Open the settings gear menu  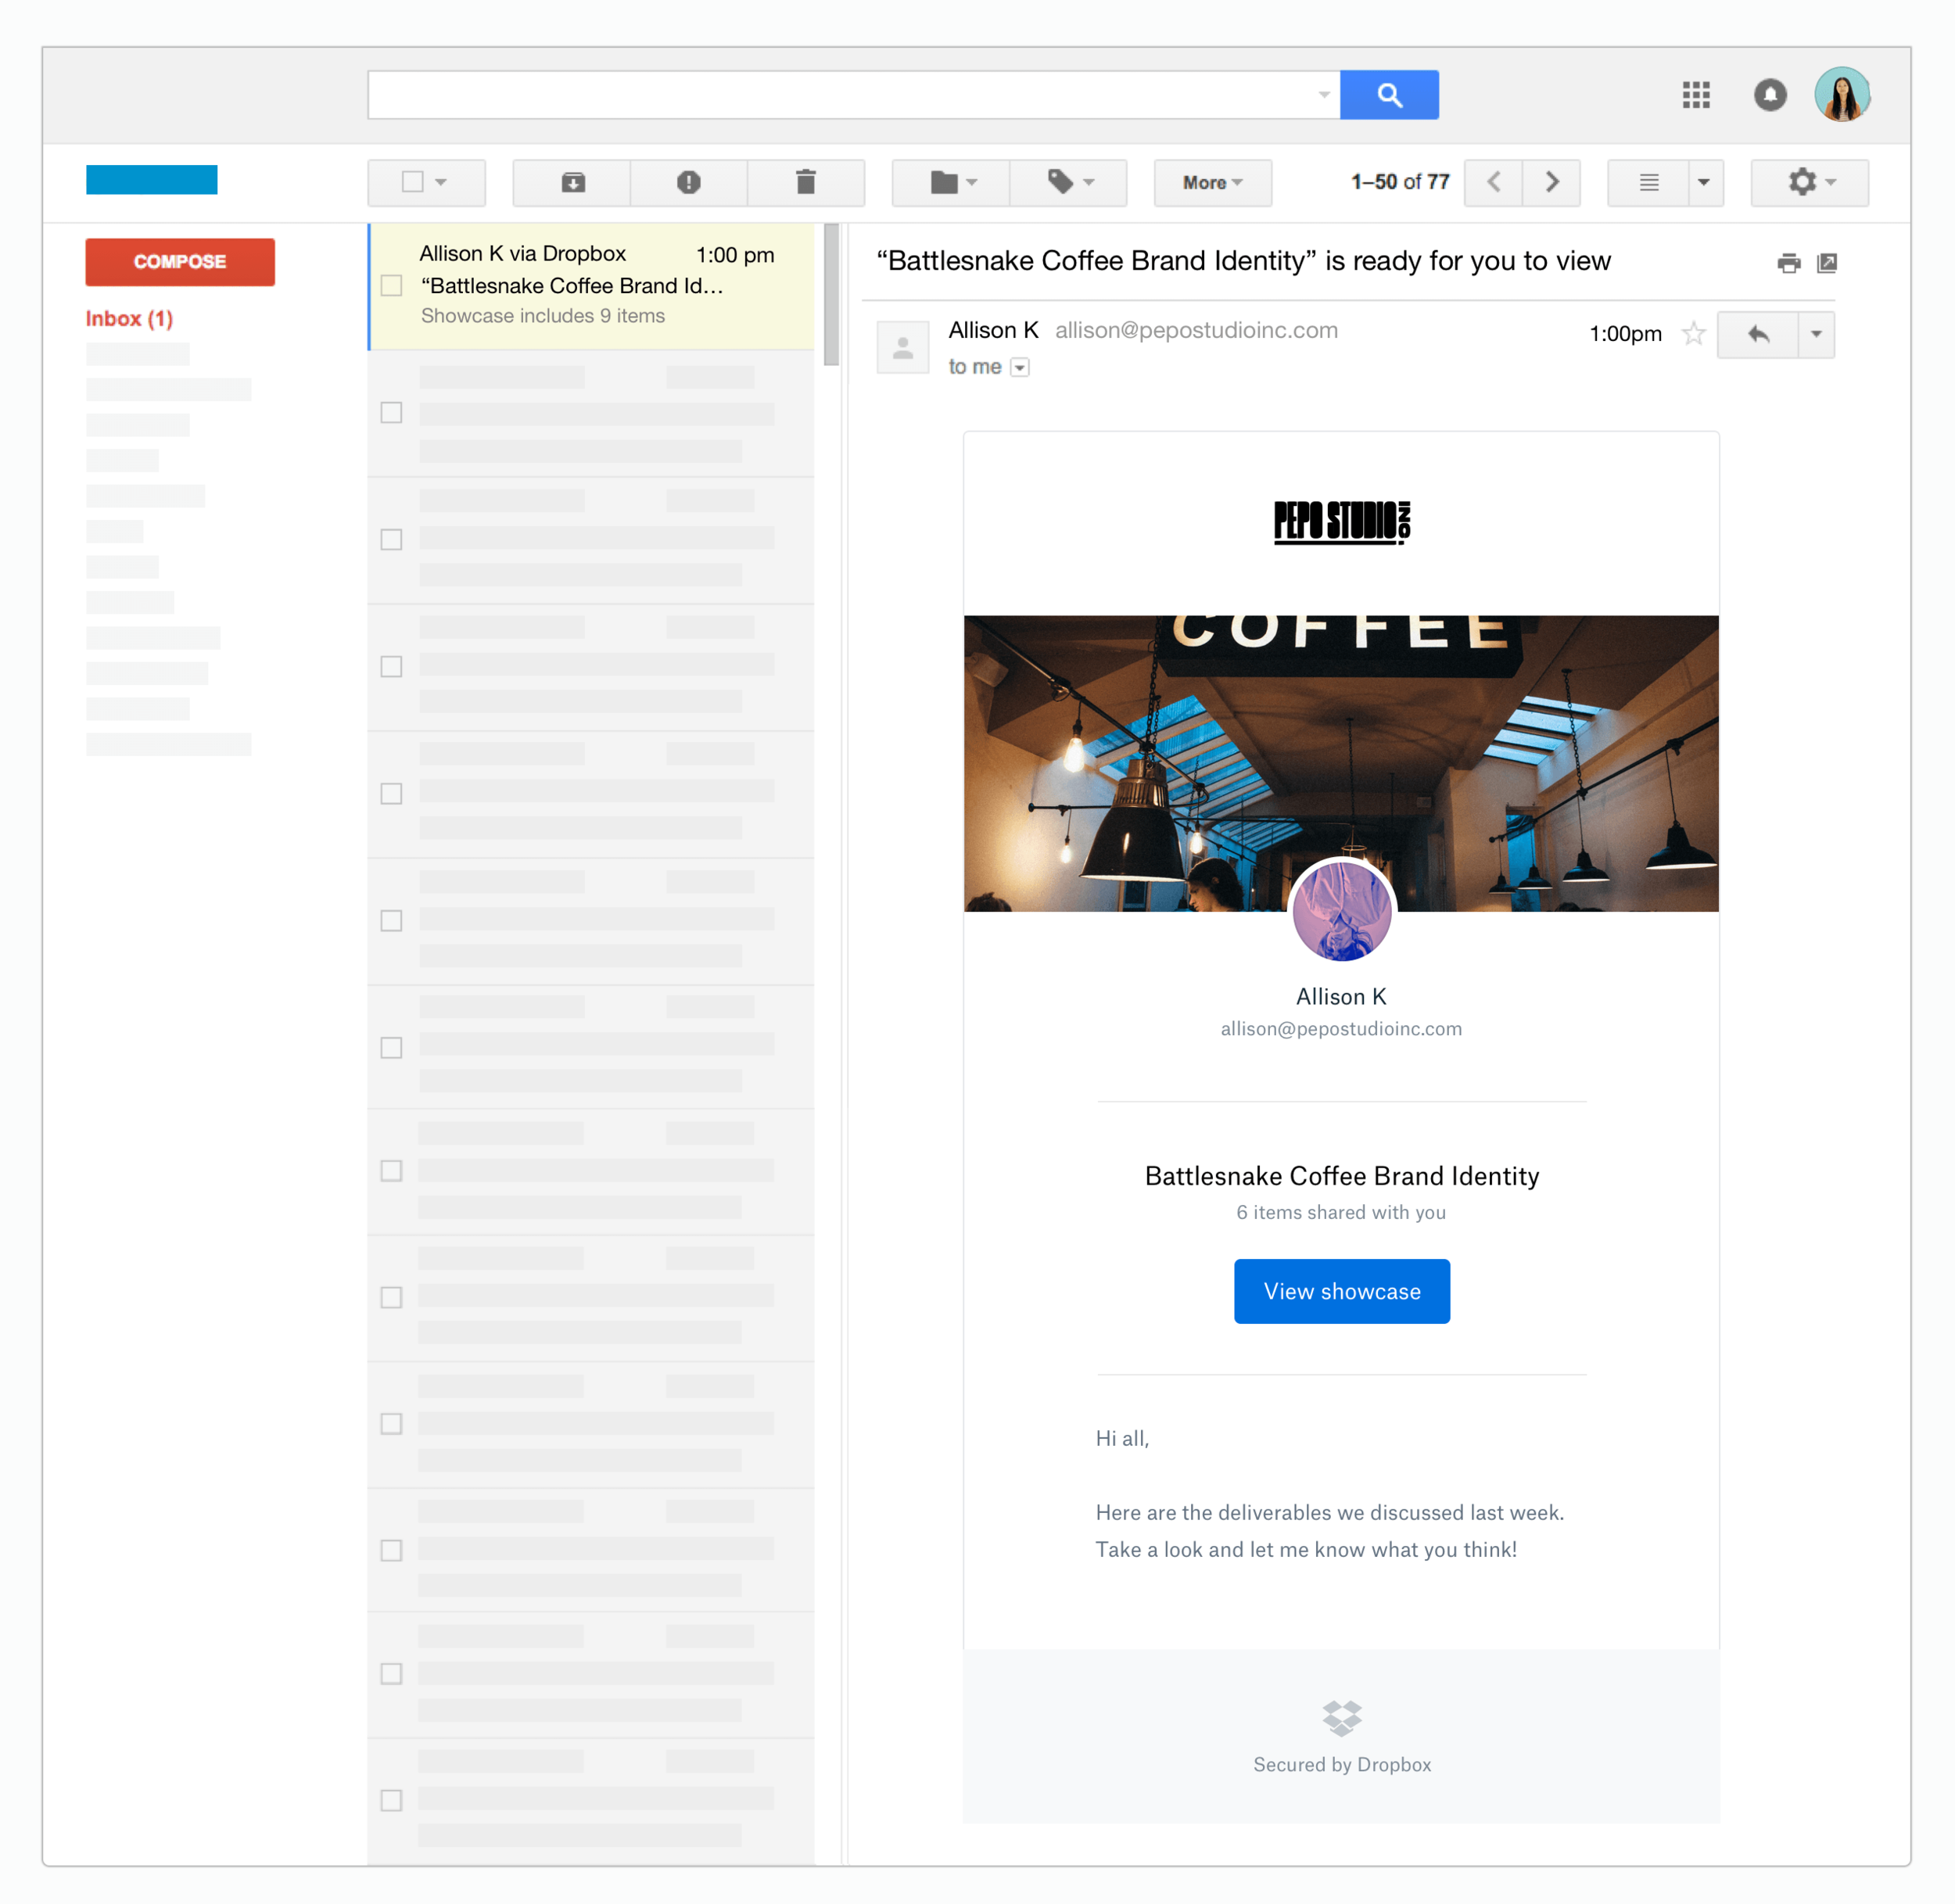pos(1809,182)
